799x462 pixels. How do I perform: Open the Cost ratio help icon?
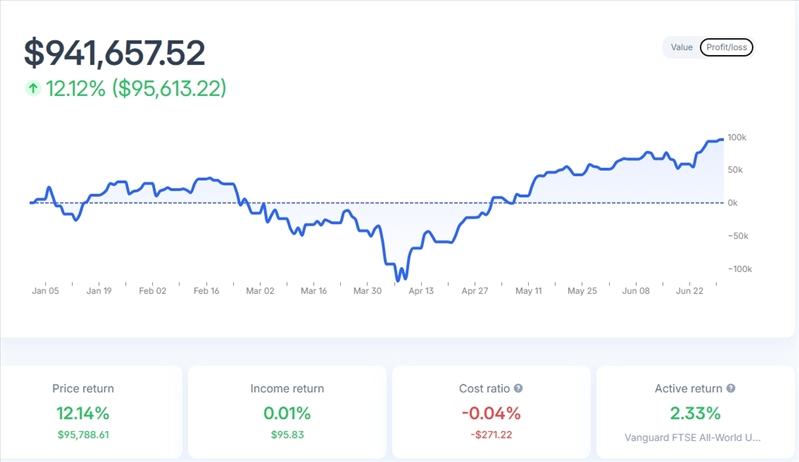519,388
